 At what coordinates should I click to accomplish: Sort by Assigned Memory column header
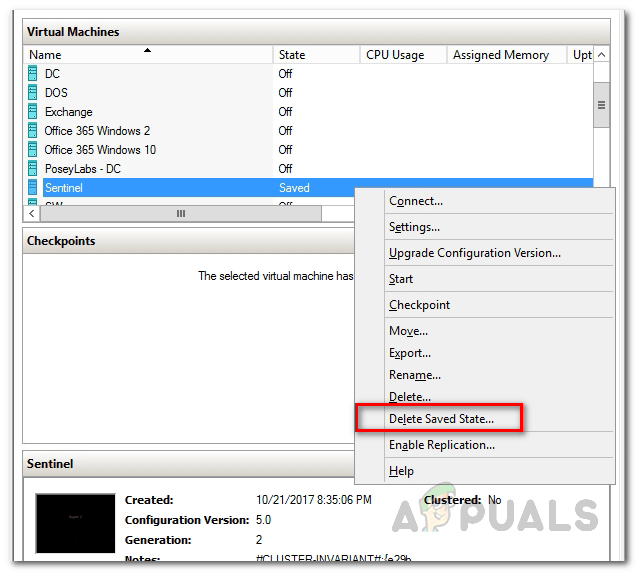point(507,54)
